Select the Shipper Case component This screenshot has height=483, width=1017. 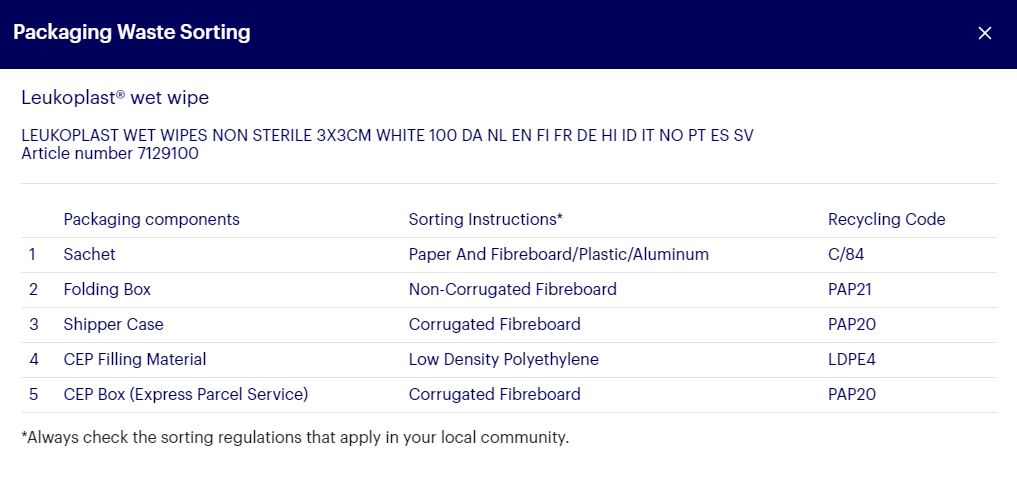114,324
